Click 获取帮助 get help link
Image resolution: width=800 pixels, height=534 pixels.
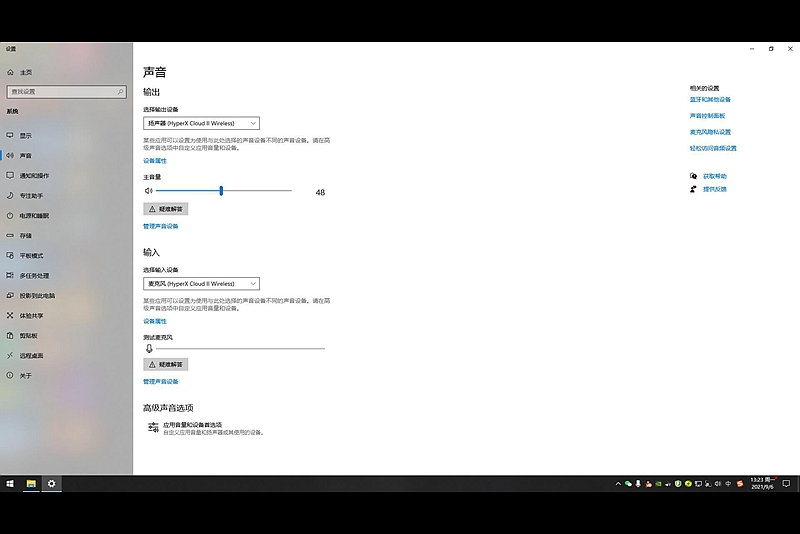(x=715, y=176)
